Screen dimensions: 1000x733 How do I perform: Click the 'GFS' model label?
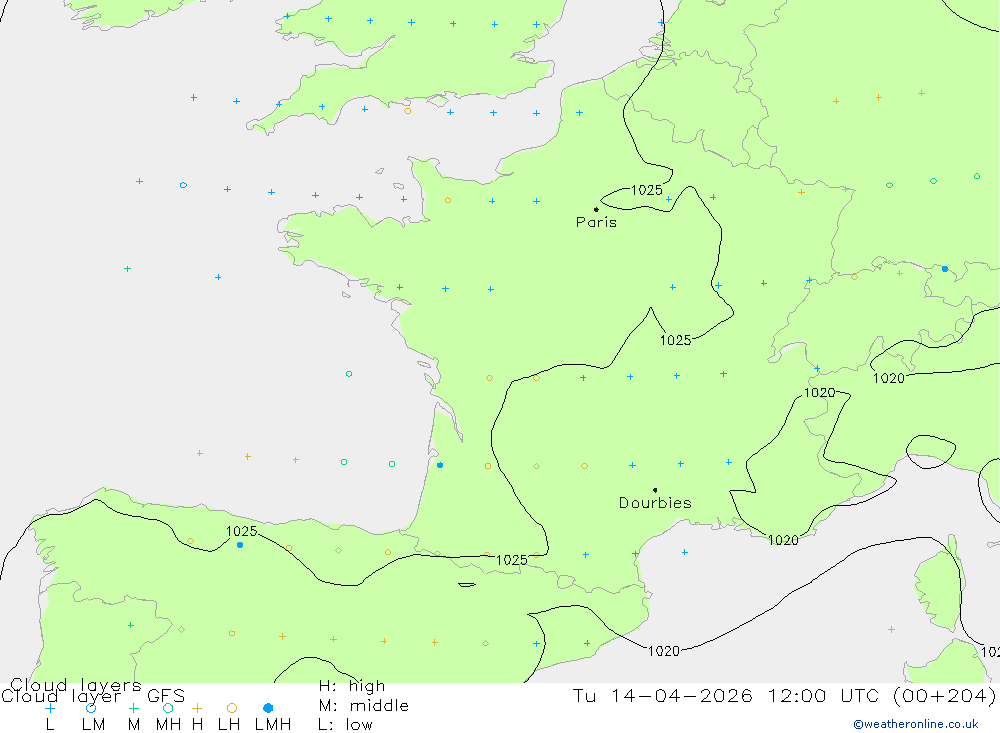(x=166, y=696)
